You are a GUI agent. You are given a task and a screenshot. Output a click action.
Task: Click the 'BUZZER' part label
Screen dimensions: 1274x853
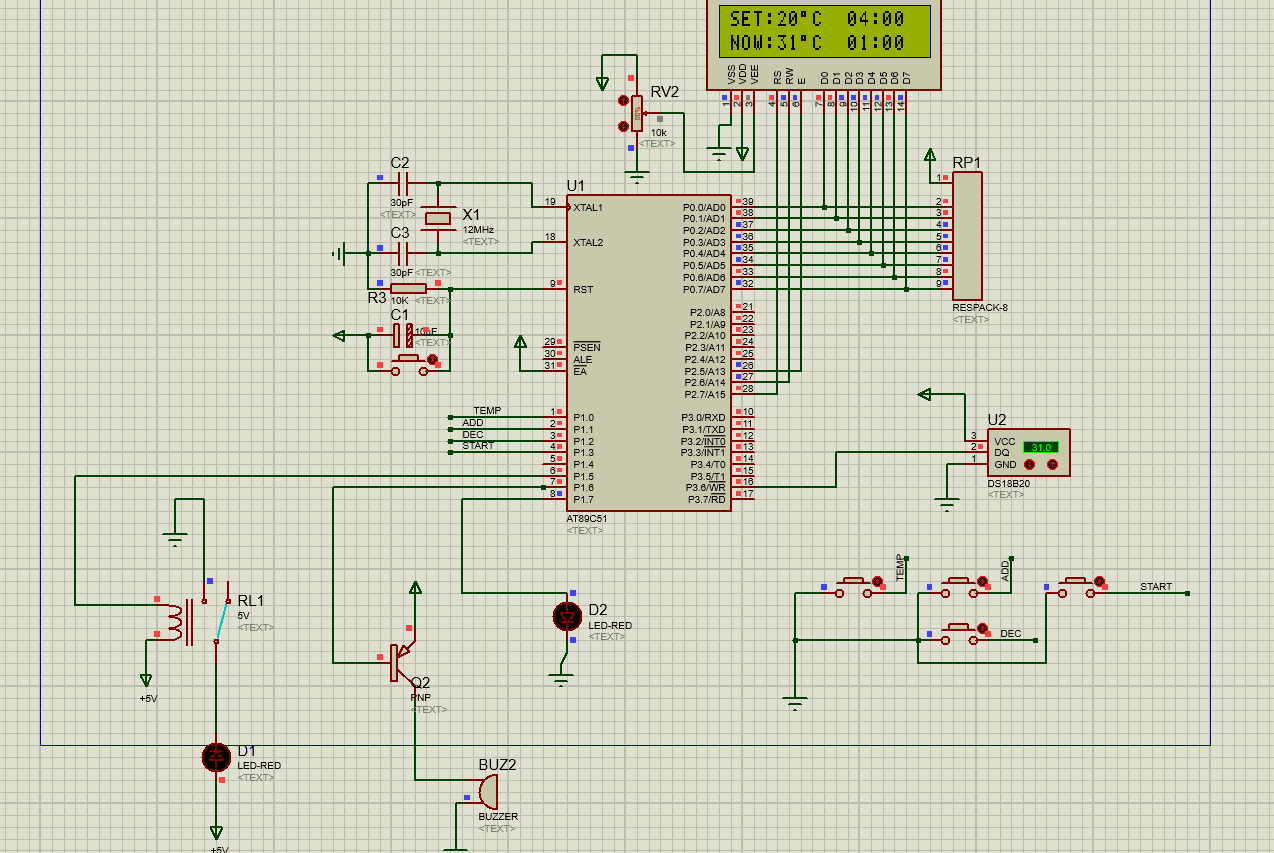(498, 816)
